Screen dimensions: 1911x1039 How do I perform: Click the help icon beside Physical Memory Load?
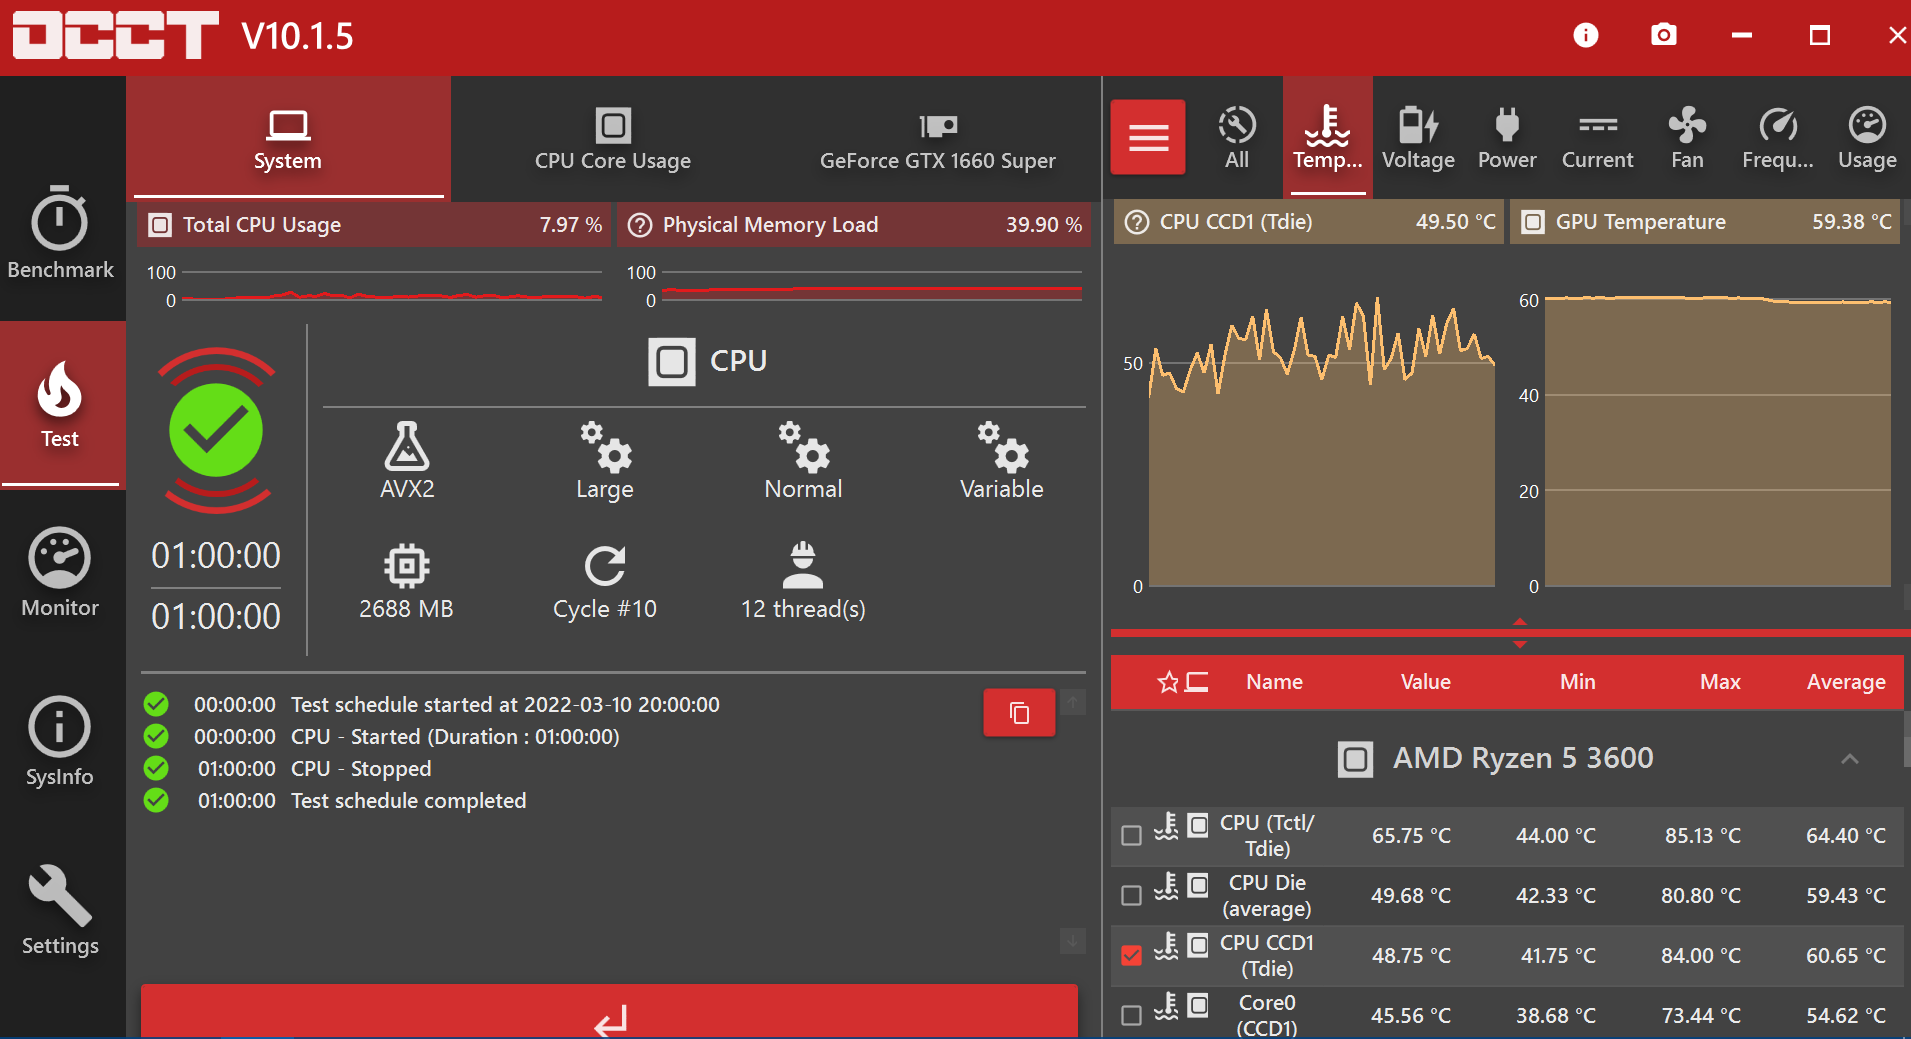(x=640, y=225)
